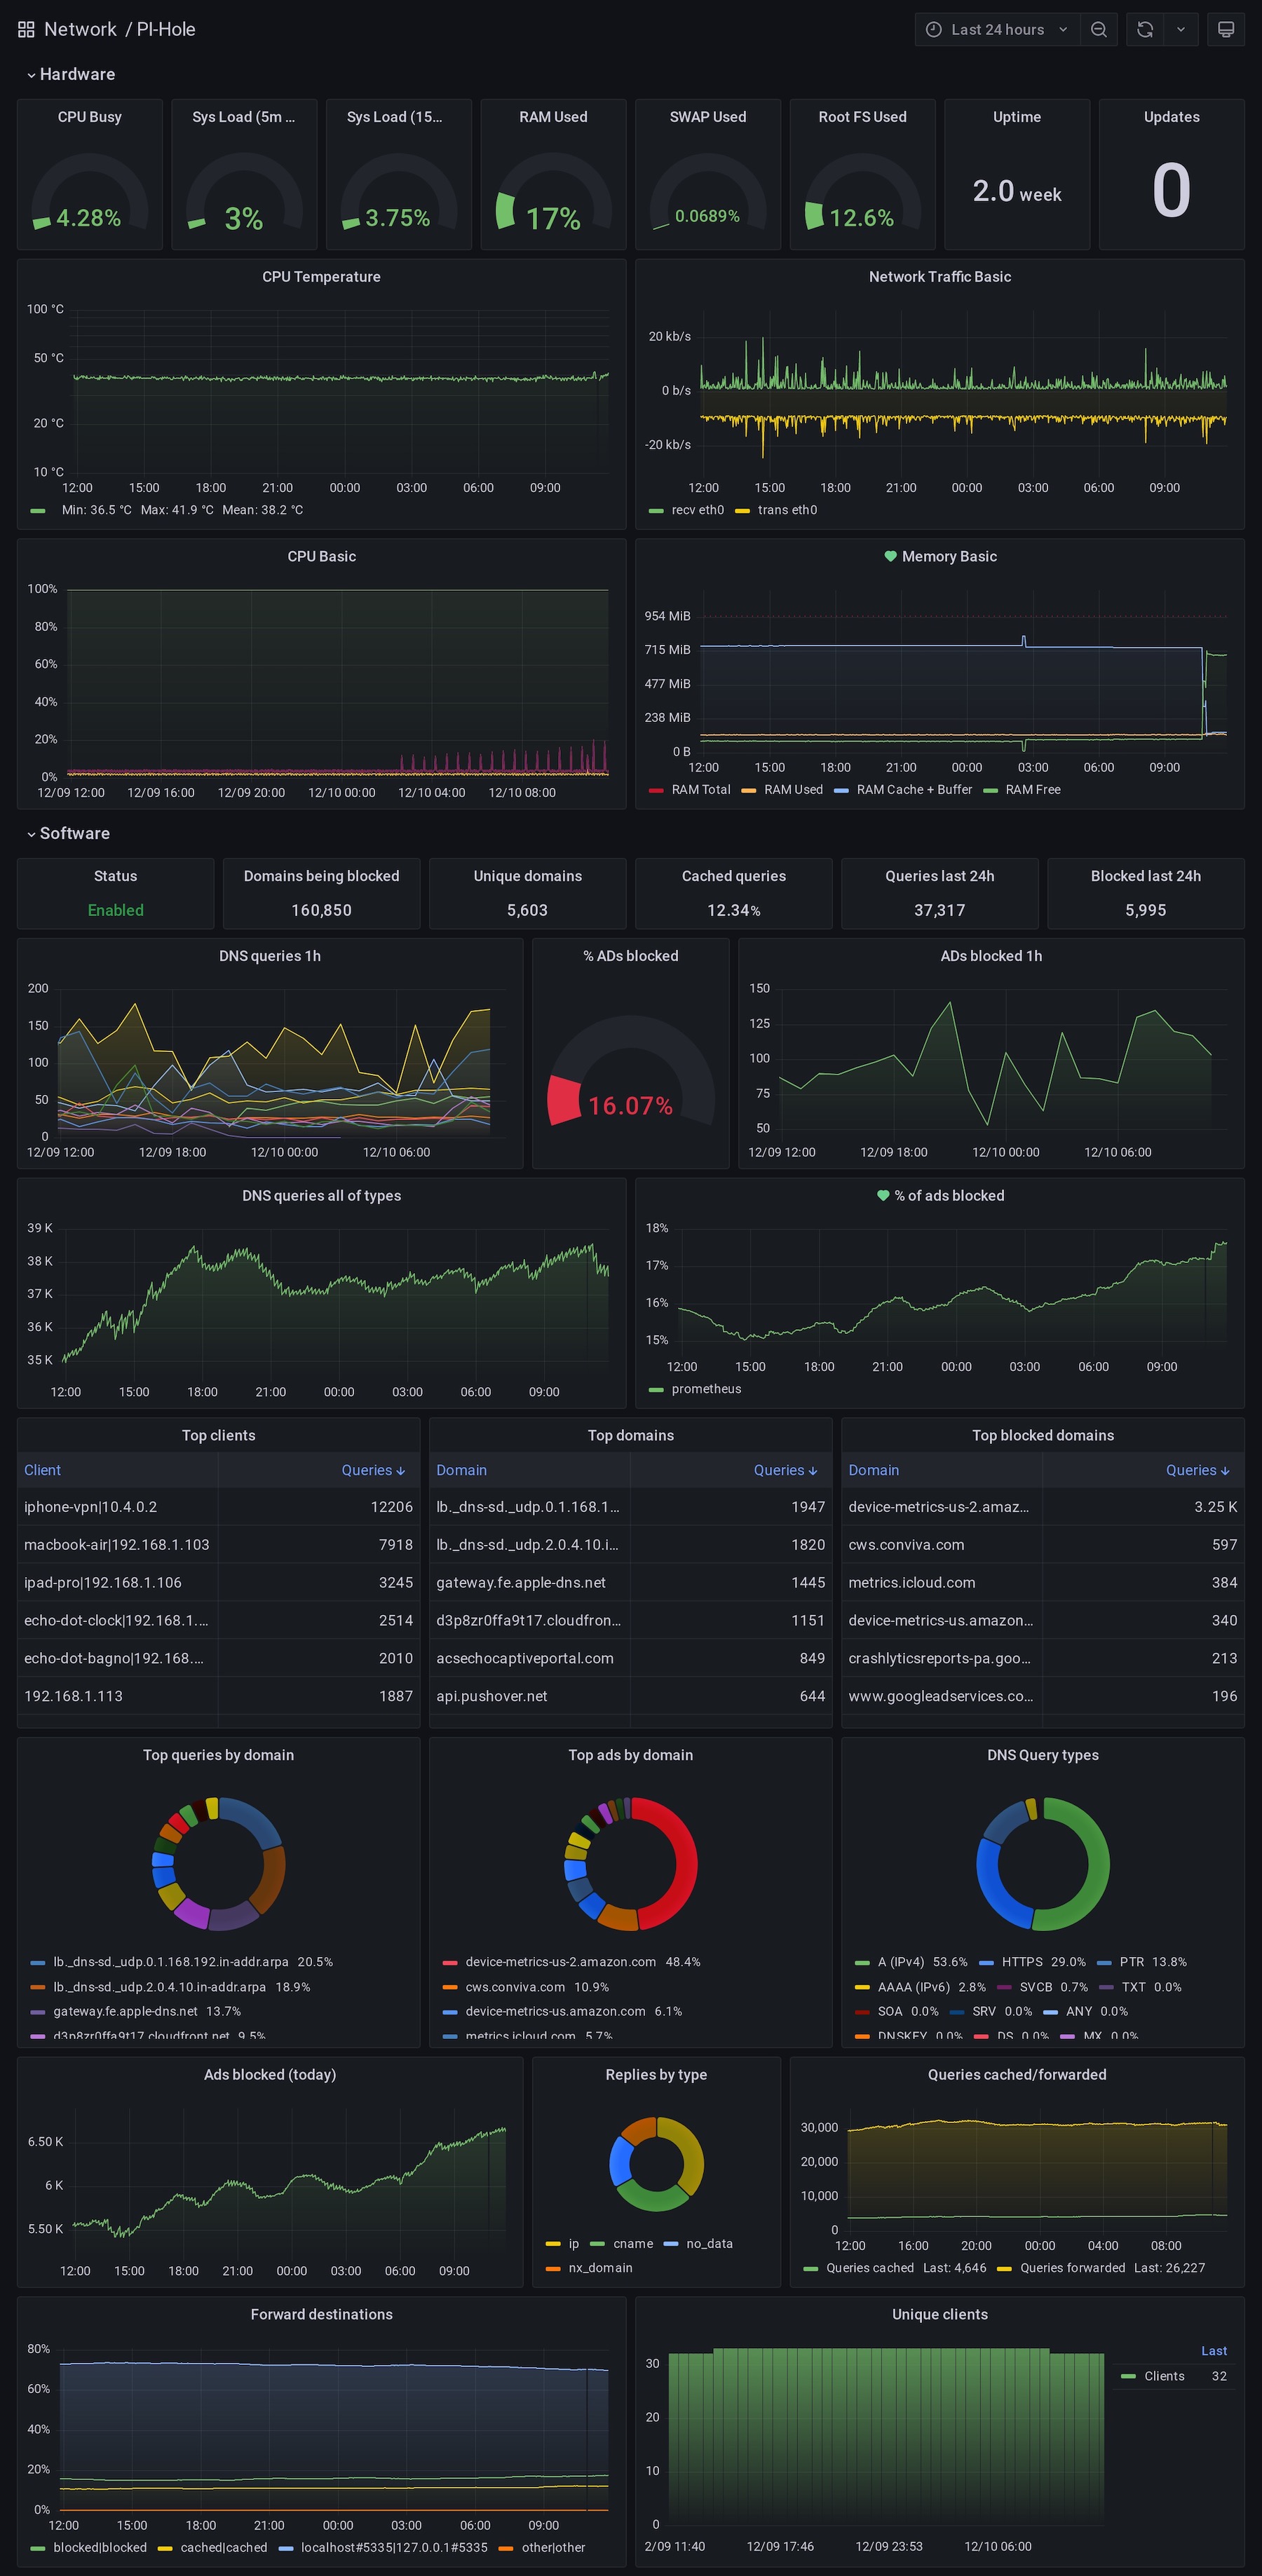Sort Top clients by Queries column
Screen dimensions: 1262x2576
[x=373, y=1470]
